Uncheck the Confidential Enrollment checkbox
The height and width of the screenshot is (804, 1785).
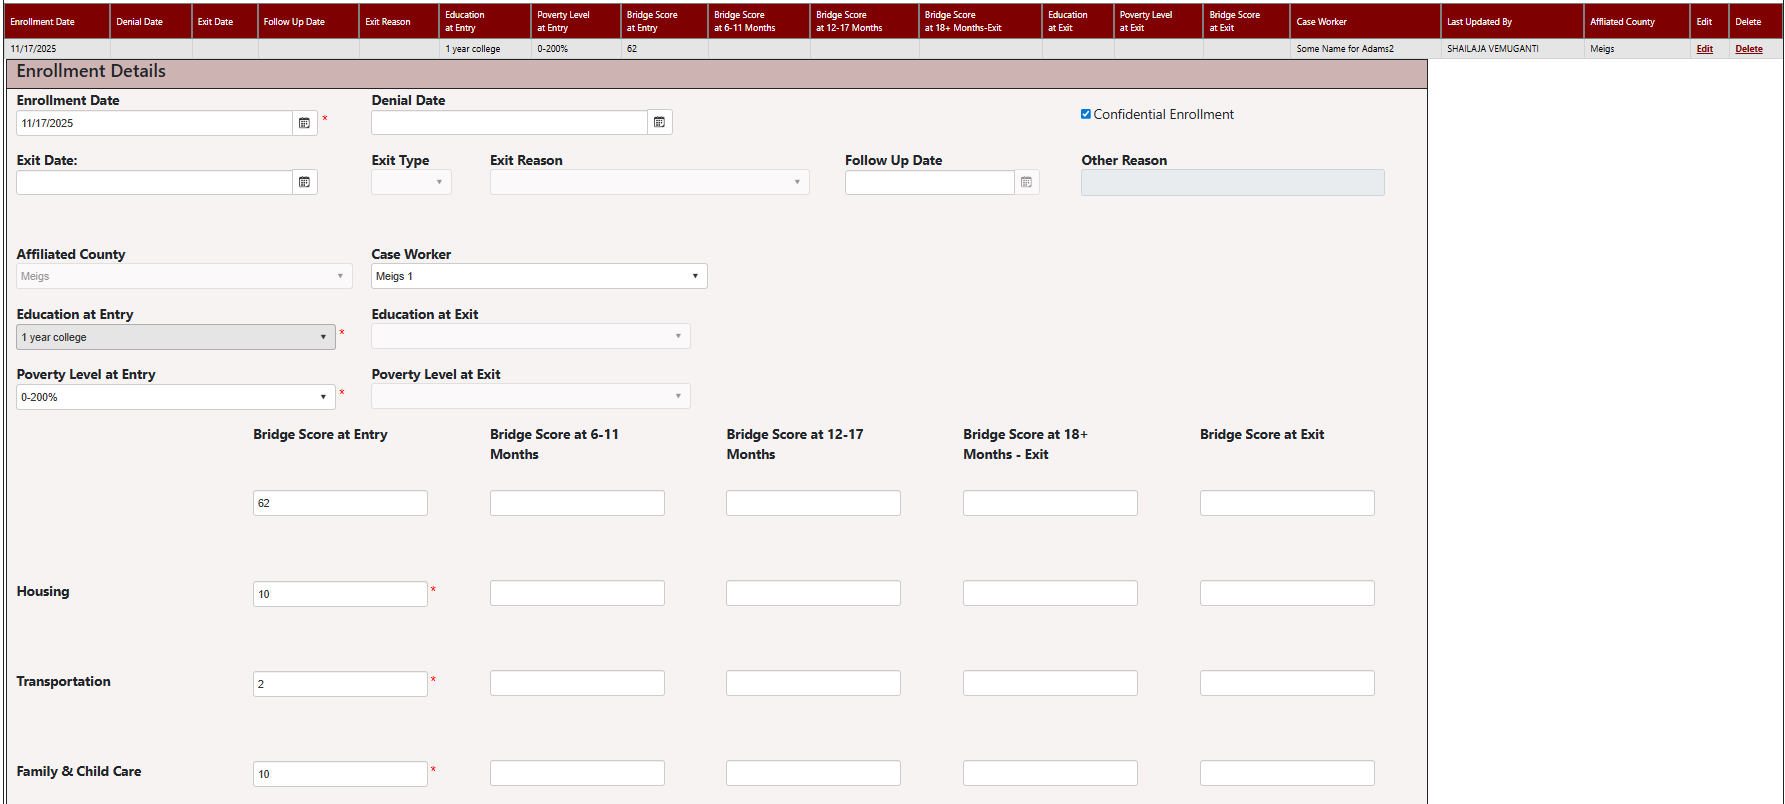1086,114
